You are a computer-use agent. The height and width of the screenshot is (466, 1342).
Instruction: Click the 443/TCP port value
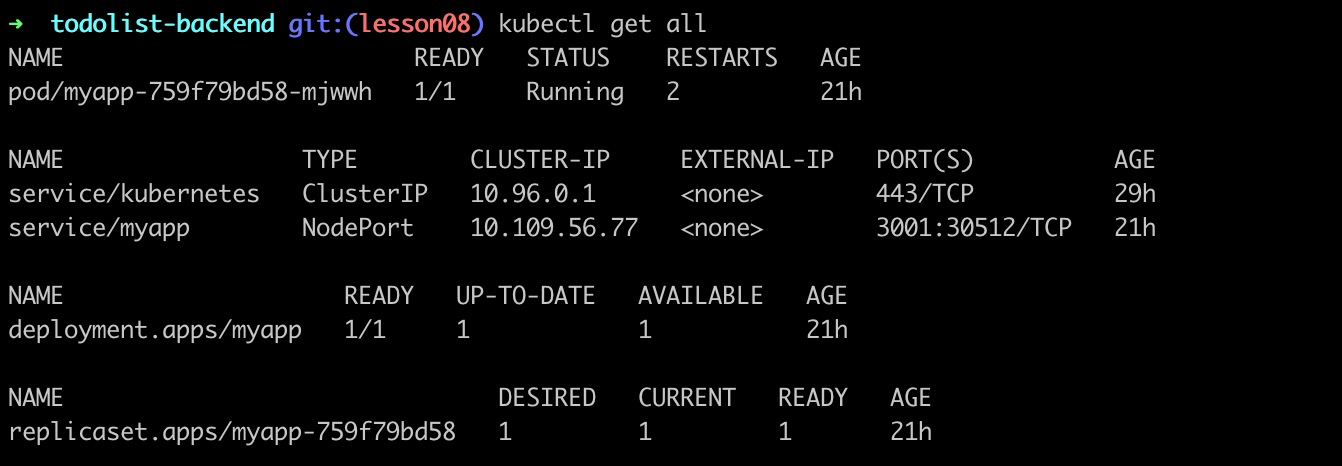pyautogui.click(x=925, y=194)
